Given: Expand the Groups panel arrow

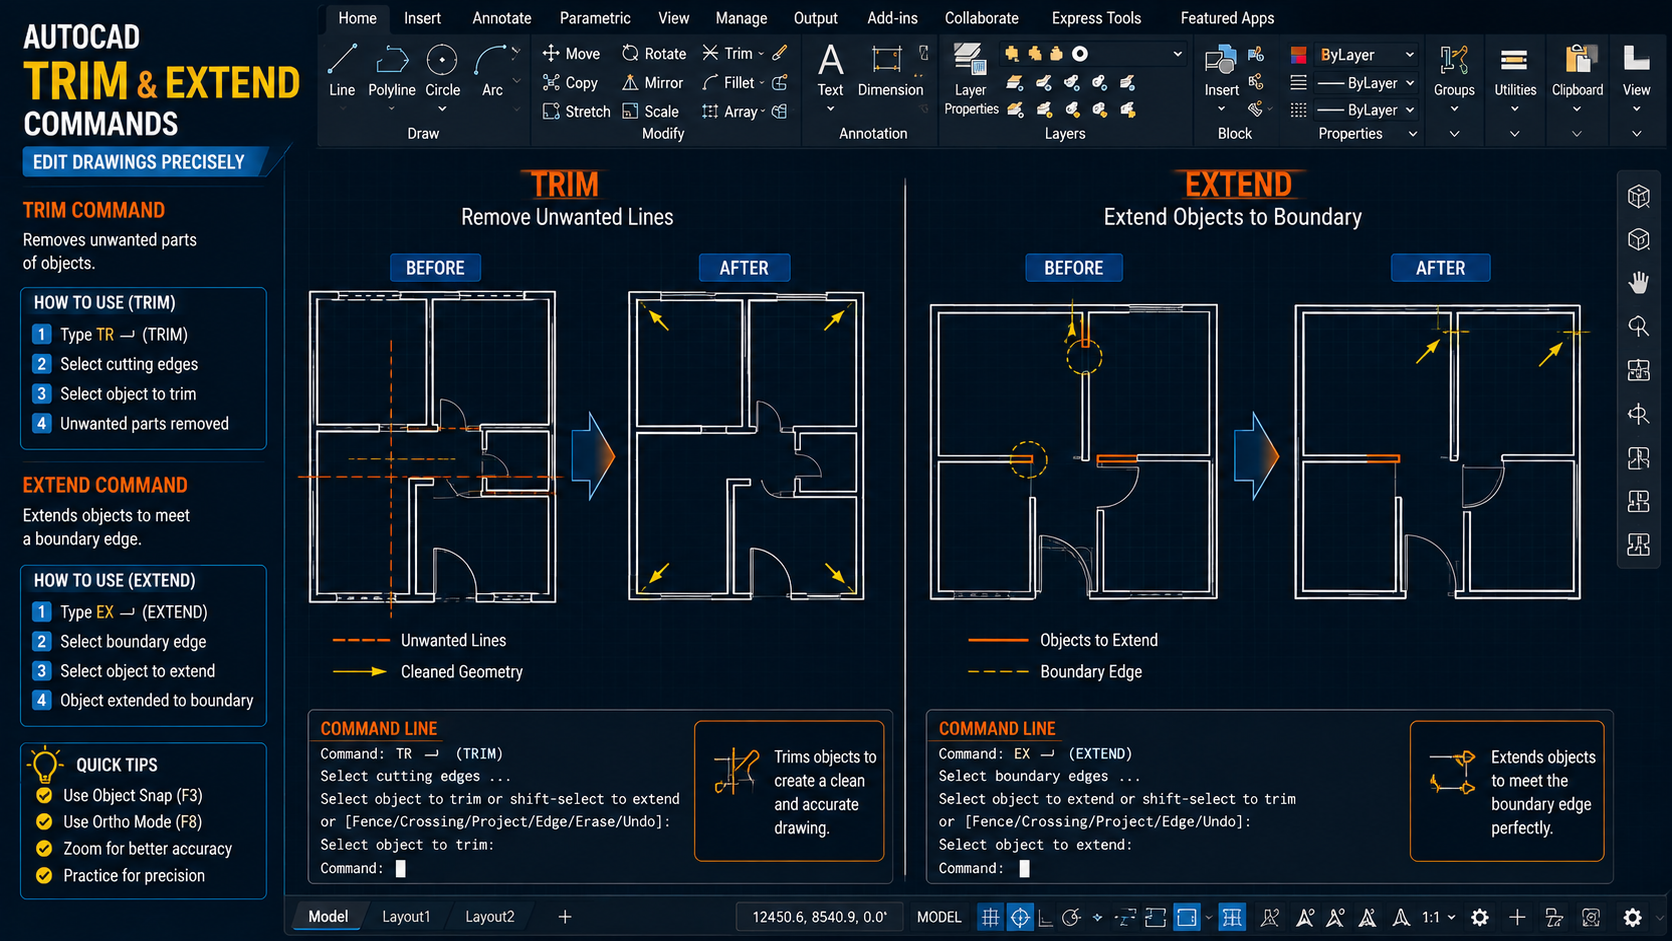Looking at the screenshot, I should click(1454, 134).
